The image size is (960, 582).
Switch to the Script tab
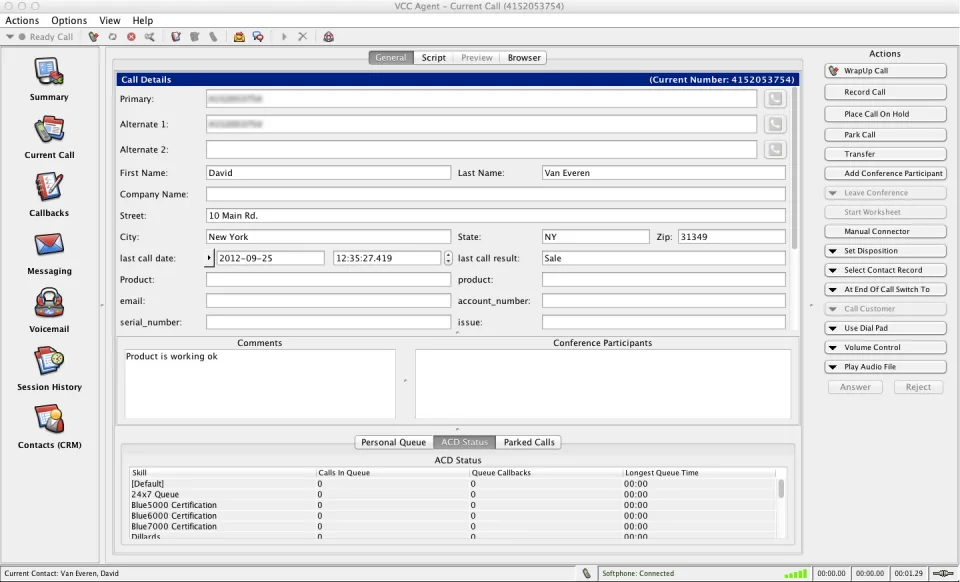click(x=433, y=58)
